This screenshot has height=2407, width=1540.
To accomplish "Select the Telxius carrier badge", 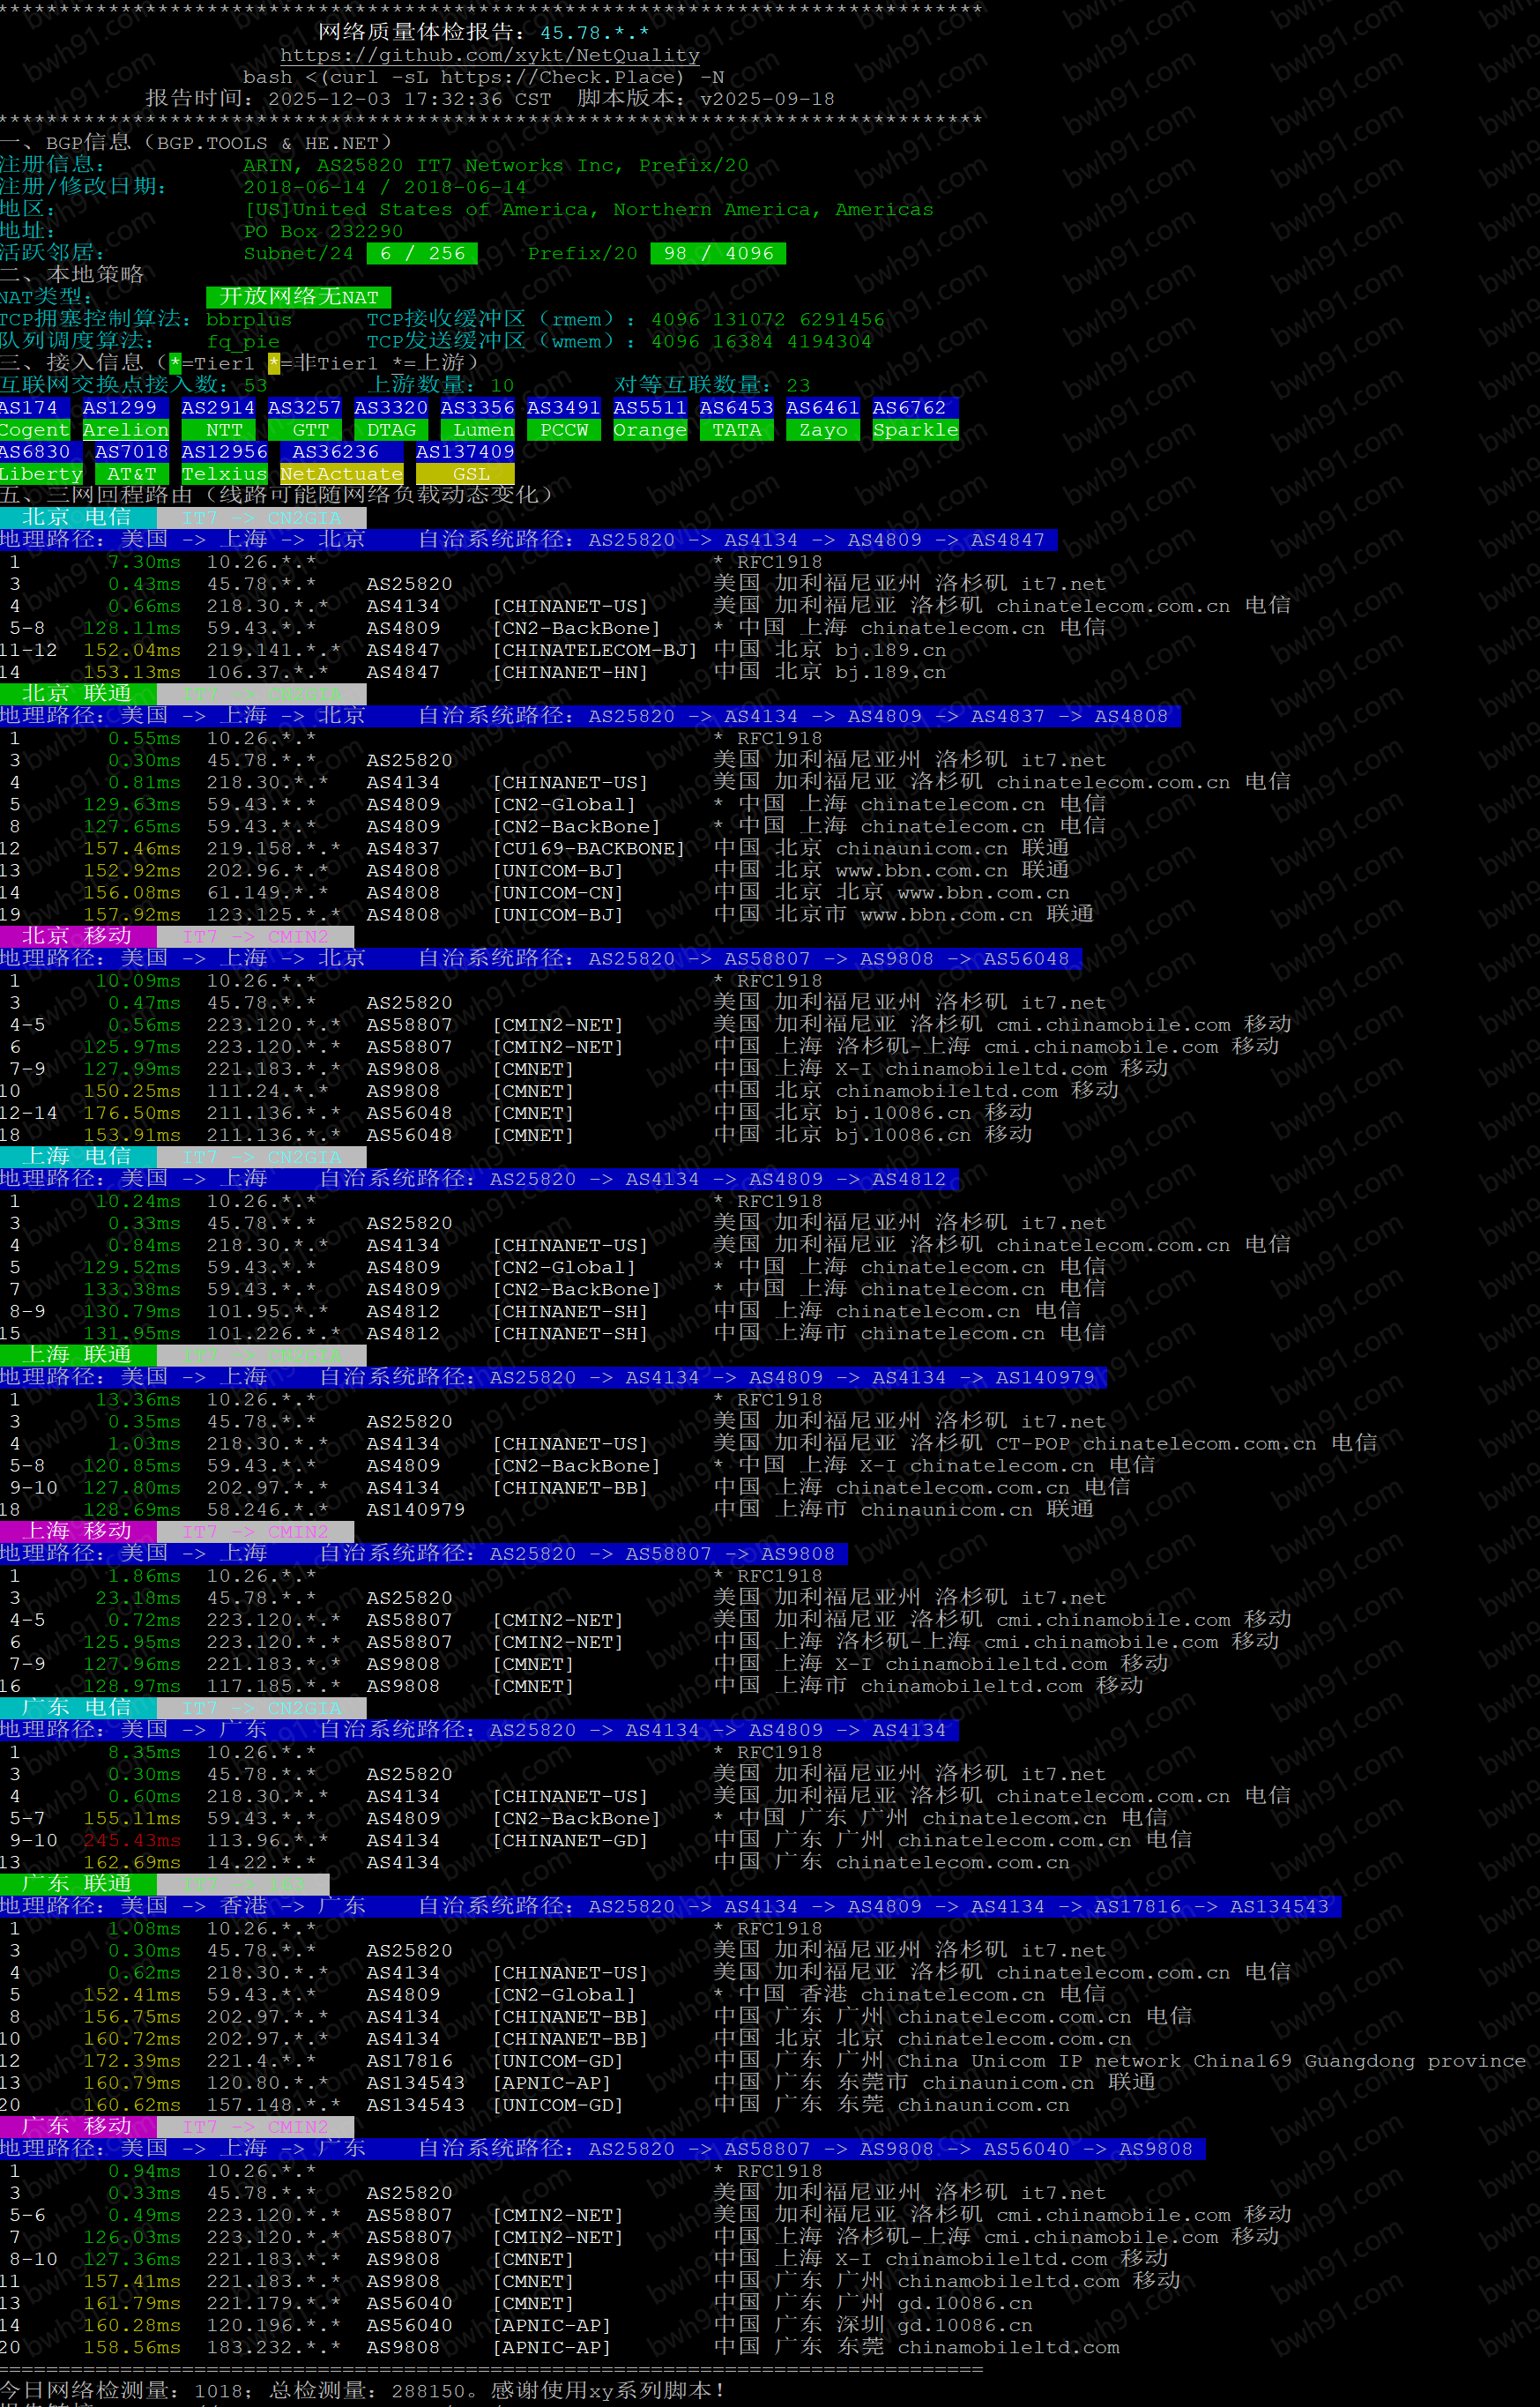I will tap(224, 474).
